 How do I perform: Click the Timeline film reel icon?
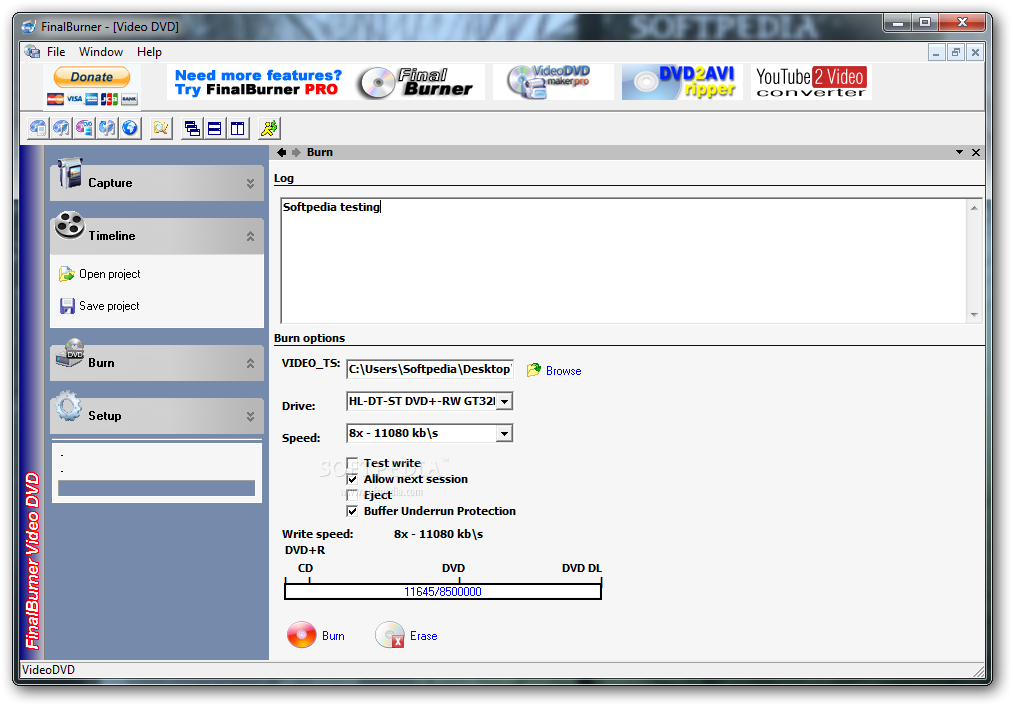[69, 225]
